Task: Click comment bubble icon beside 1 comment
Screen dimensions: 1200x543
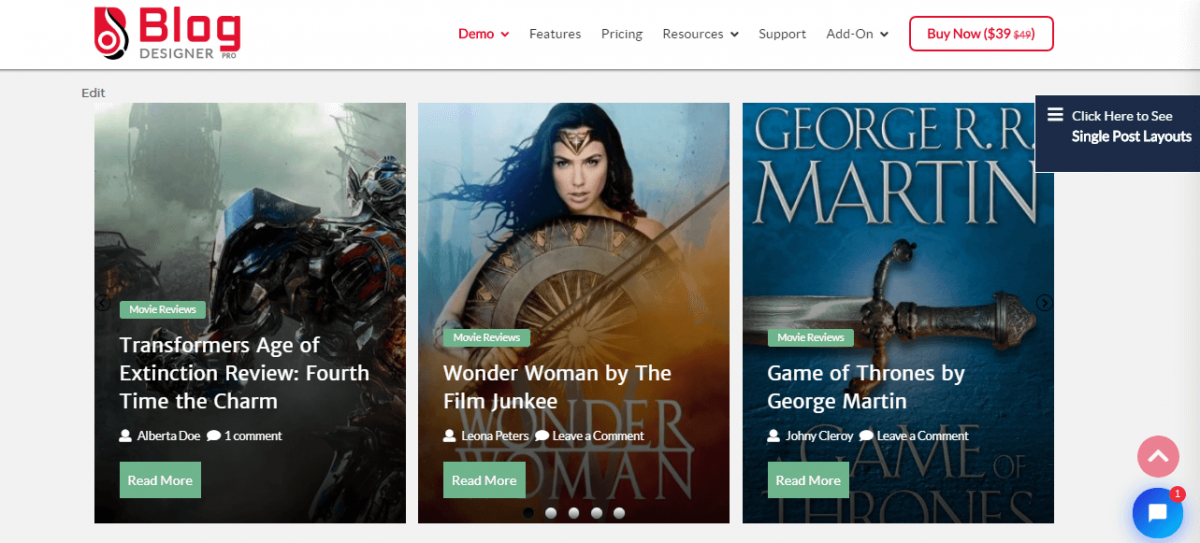Action: tap(213, 436)
